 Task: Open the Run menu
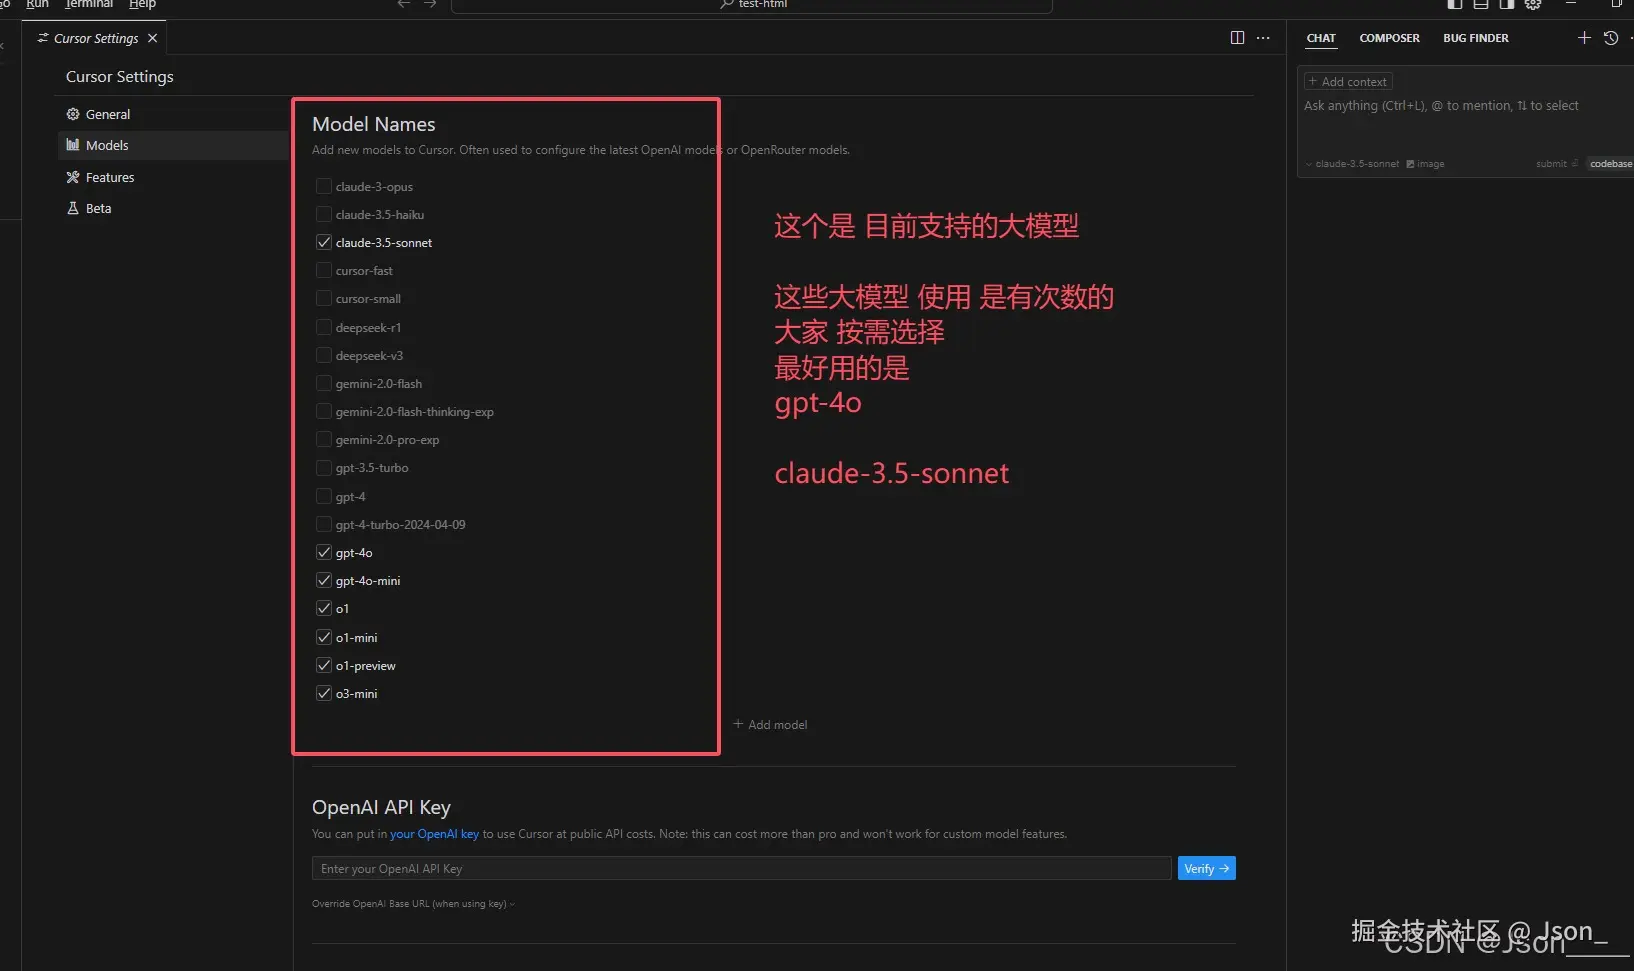37,4
